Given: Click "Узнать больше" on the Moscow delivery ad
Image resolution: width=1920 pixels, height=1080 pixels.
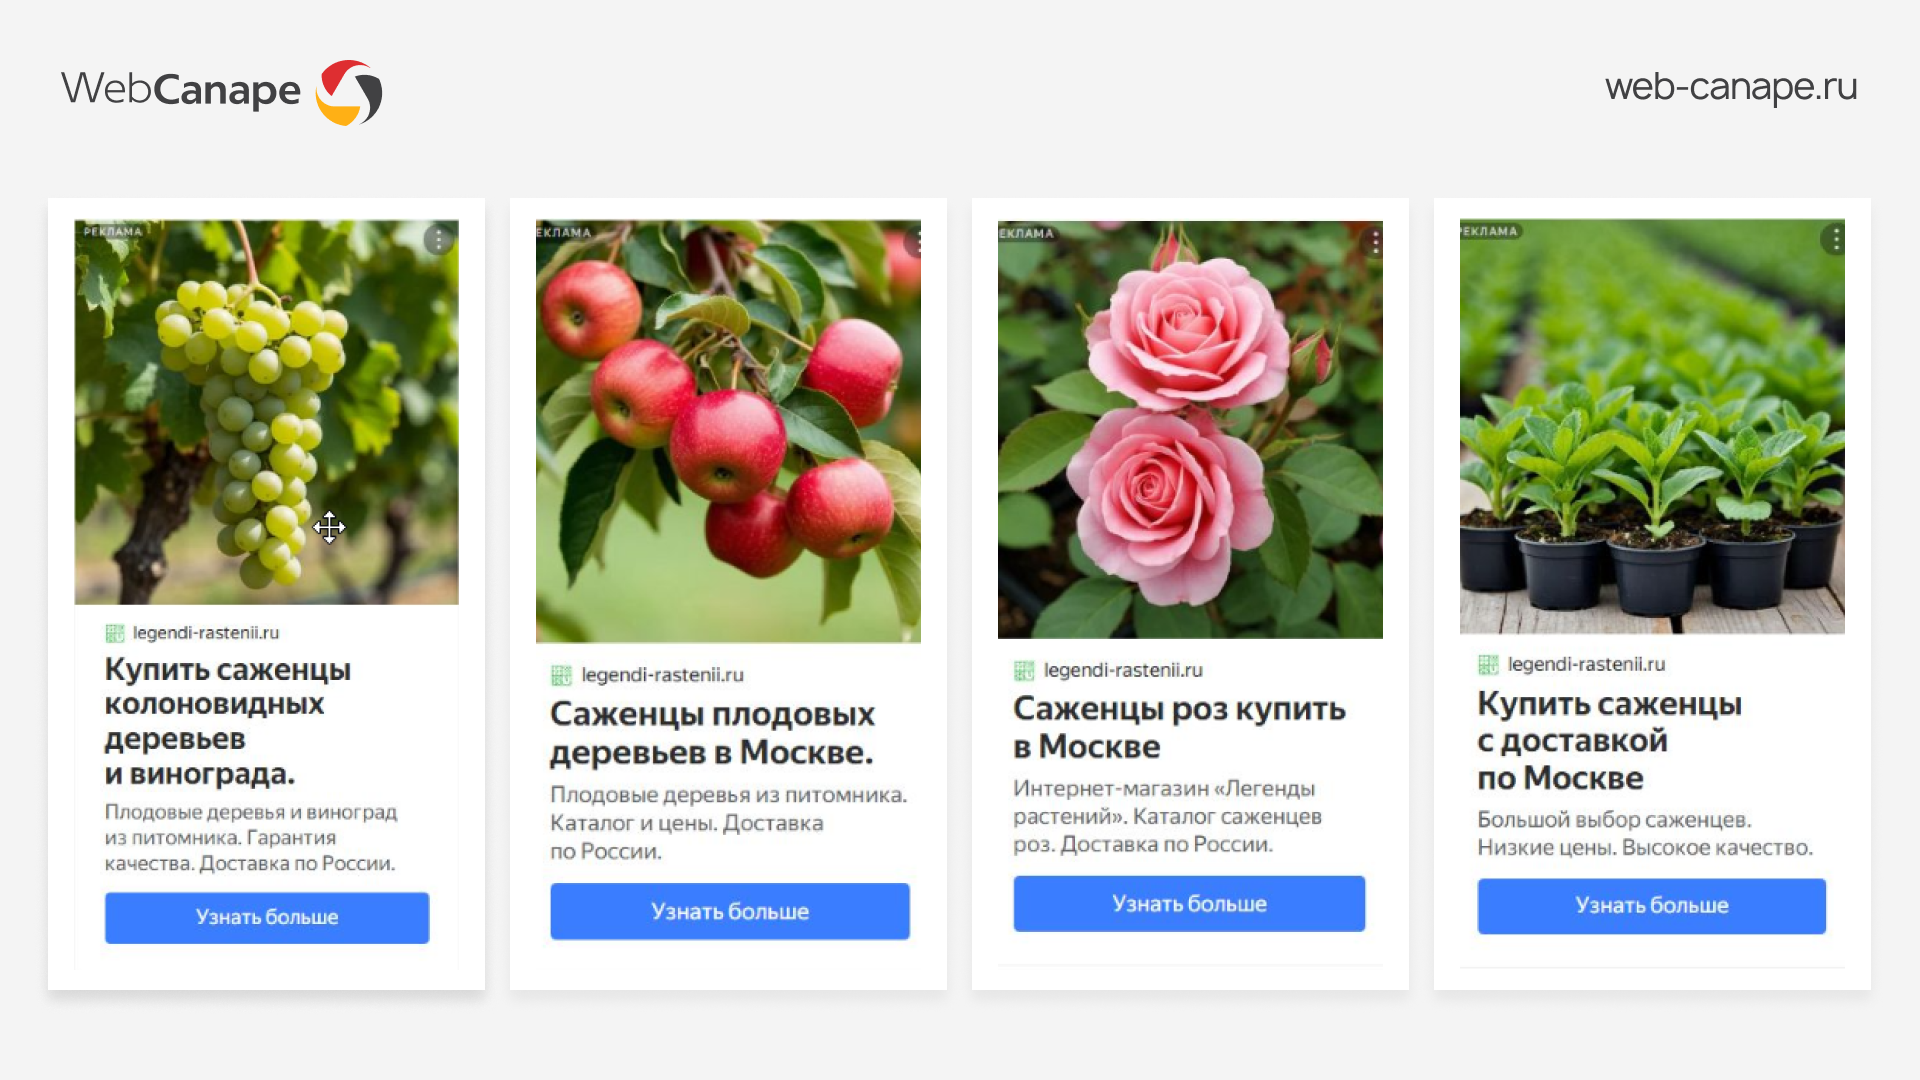Looking at the screenshot, I should click(1652, 906).
